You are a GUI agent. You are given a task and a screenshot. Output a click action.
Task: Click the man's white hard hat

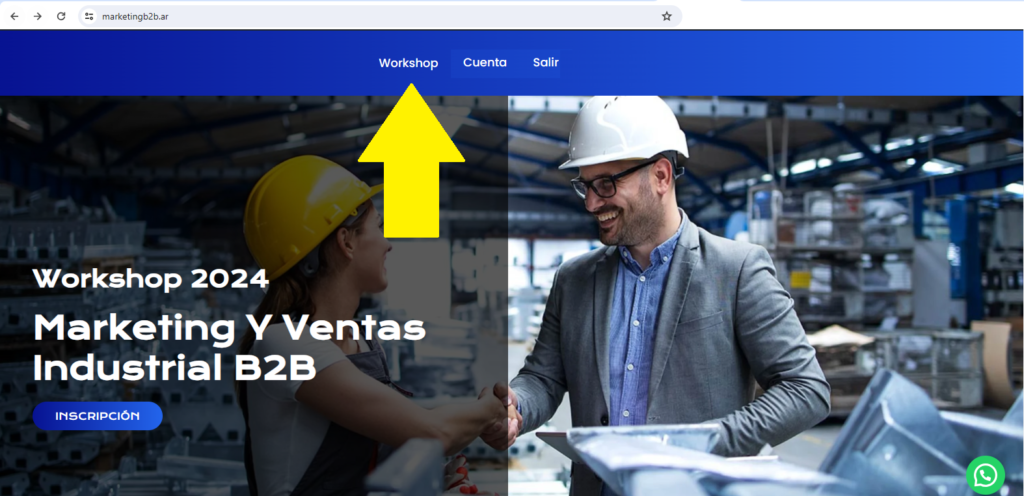[623, 131]
